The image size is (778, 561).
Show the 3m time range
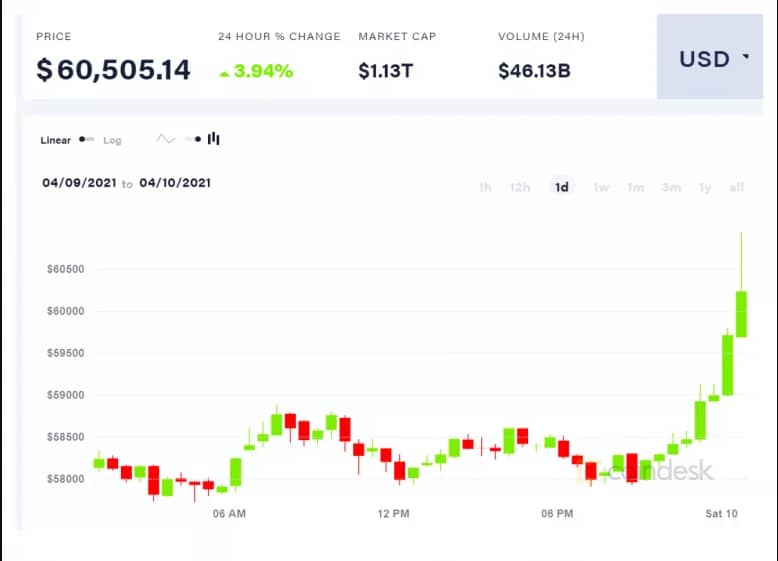(x=671, y=187)
